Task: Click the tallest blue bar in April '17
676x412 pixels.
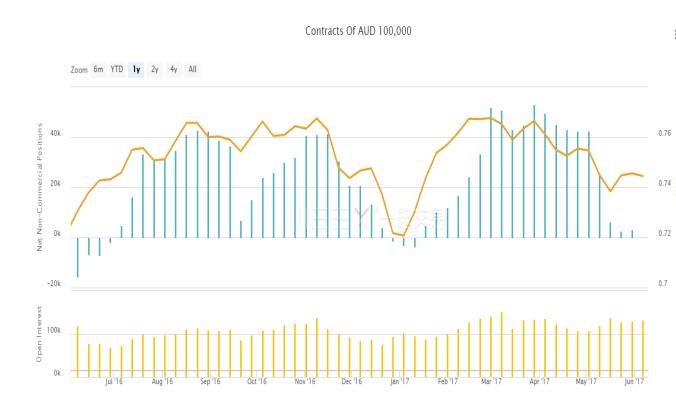Action: point(534,170)
